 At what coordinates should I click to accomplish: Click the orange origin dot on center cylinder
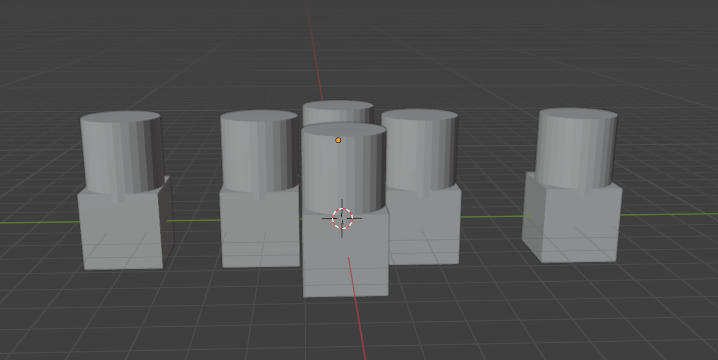click(x=338, y=140)
